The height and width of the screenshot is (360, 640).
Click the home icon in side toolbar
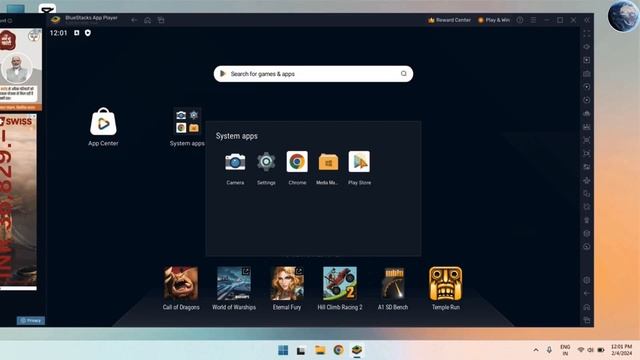[587, 307]
